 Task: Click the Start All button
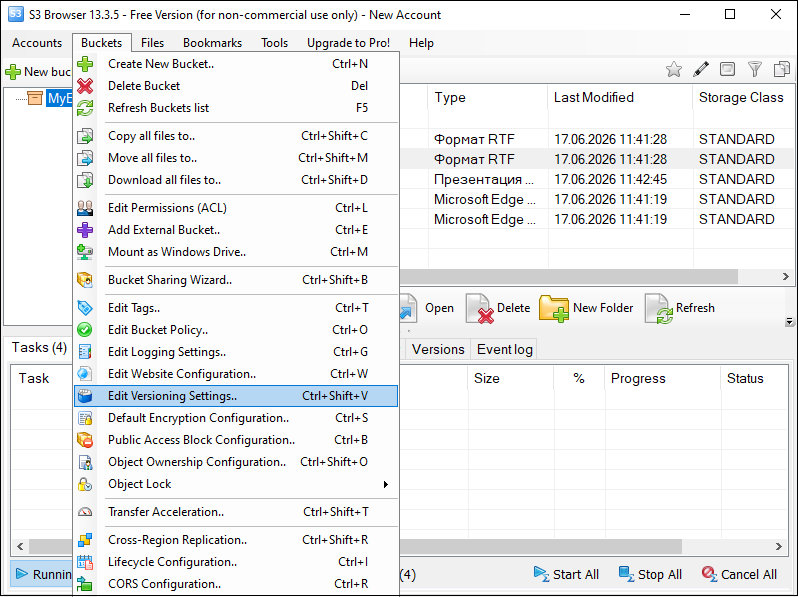566,575
